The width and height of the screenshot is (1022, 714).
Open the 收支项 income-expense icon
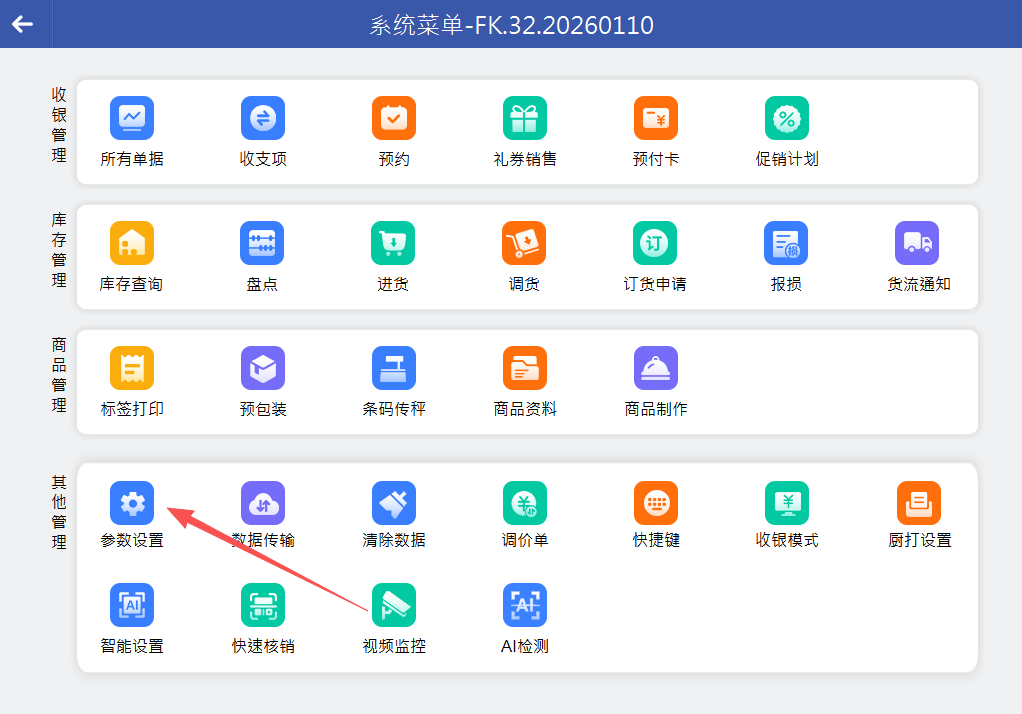tap(263, 118)
